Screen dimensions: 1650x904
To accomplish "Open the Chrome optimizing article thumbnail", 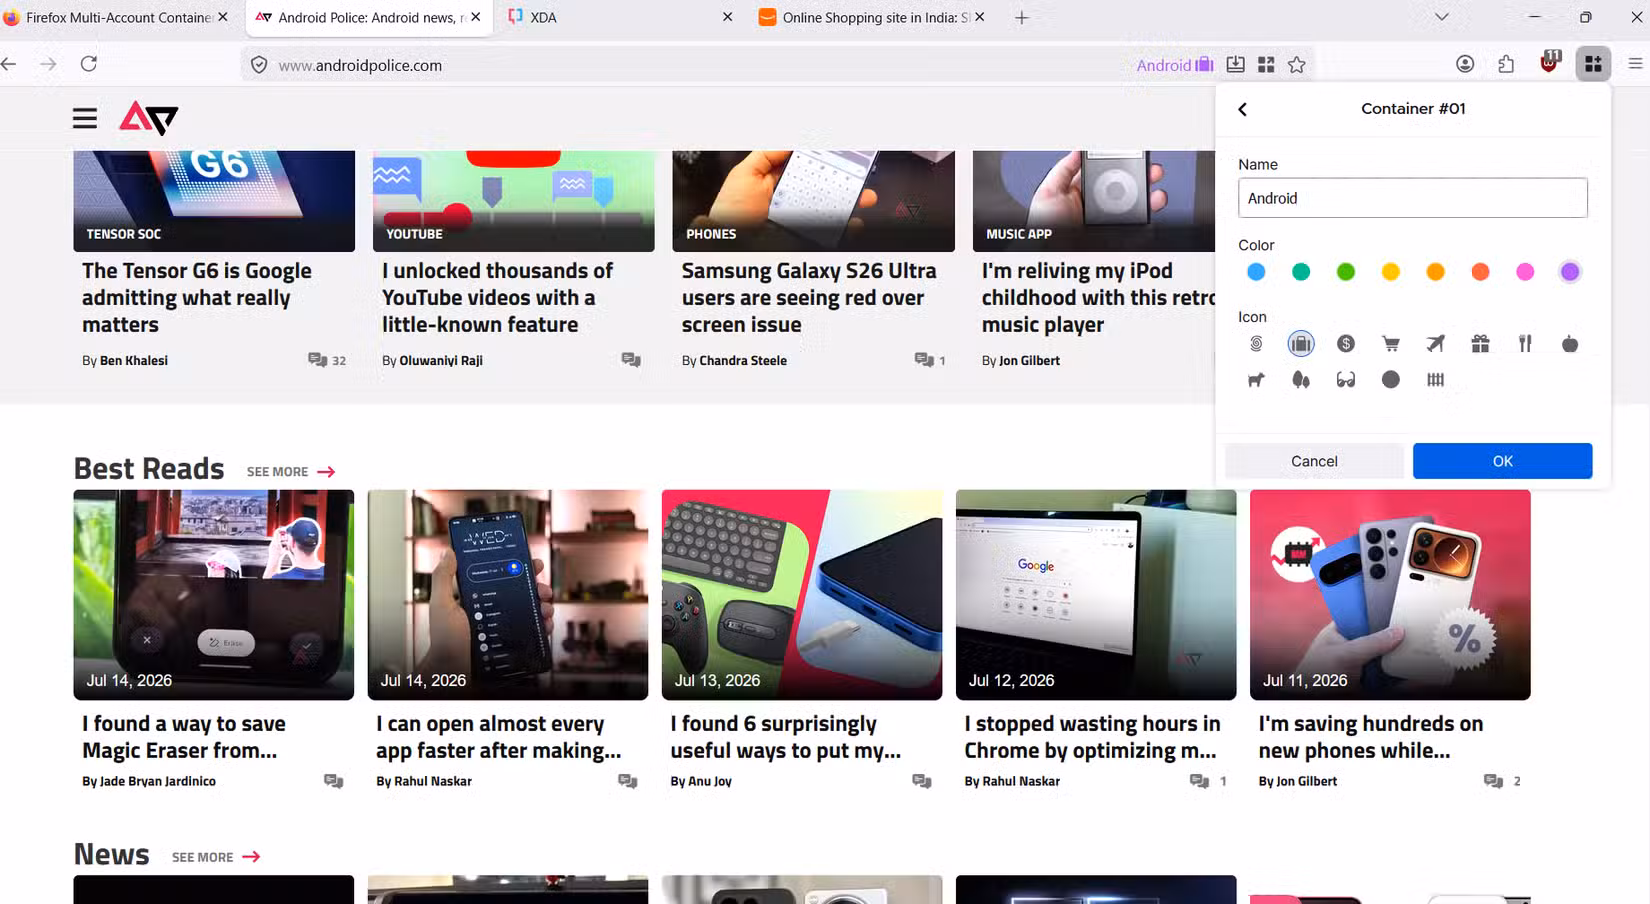I will (x=1096, y=595).
